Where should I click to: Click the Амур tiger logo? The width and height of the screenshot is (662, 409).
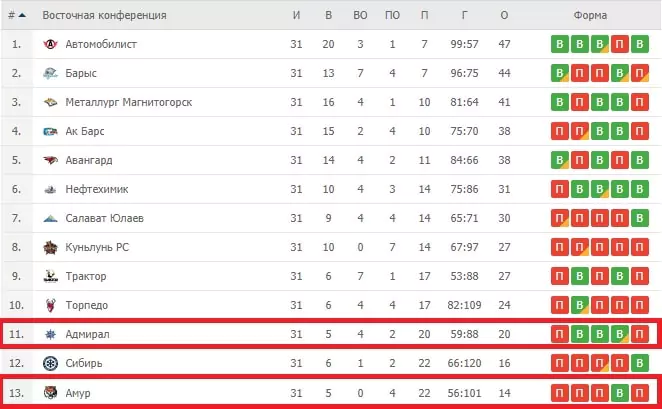(x=50, y=393)
